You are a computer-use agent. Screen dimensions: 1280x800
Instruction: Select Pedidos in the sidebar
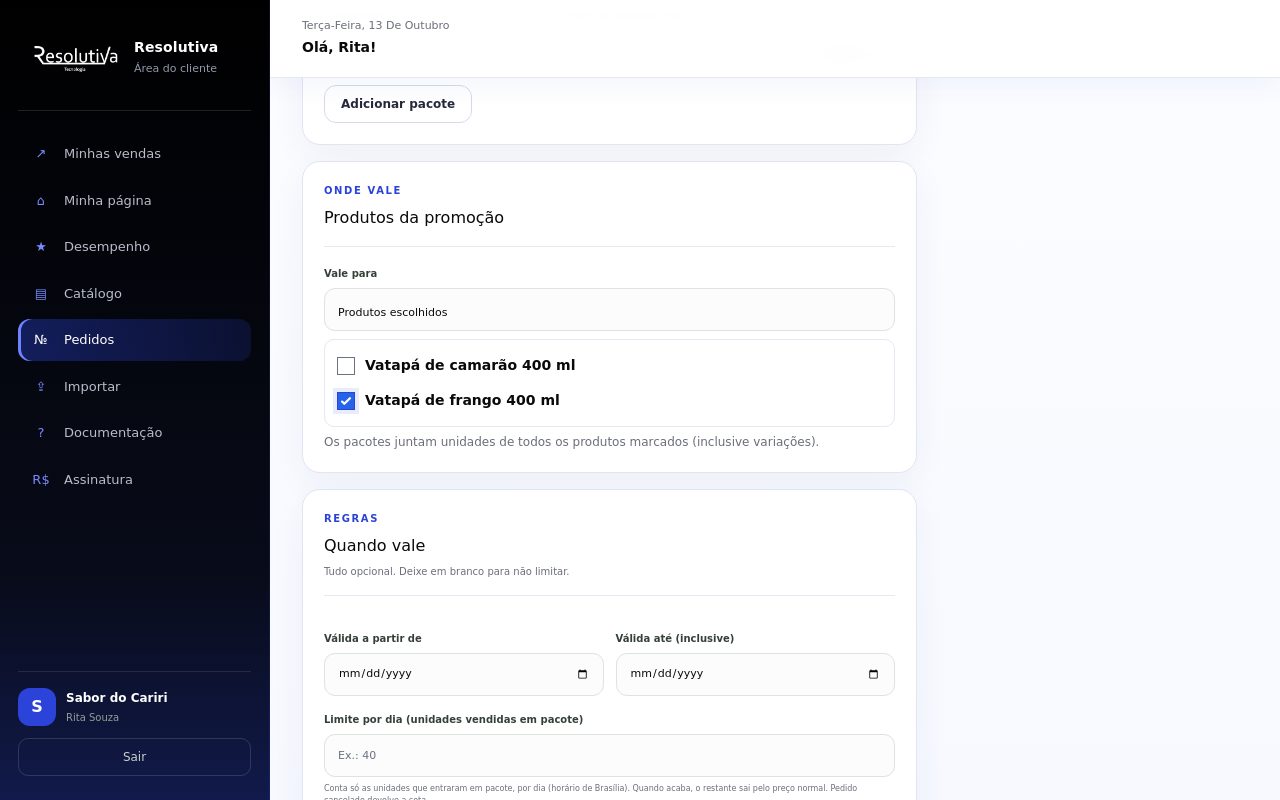point(134,340)
